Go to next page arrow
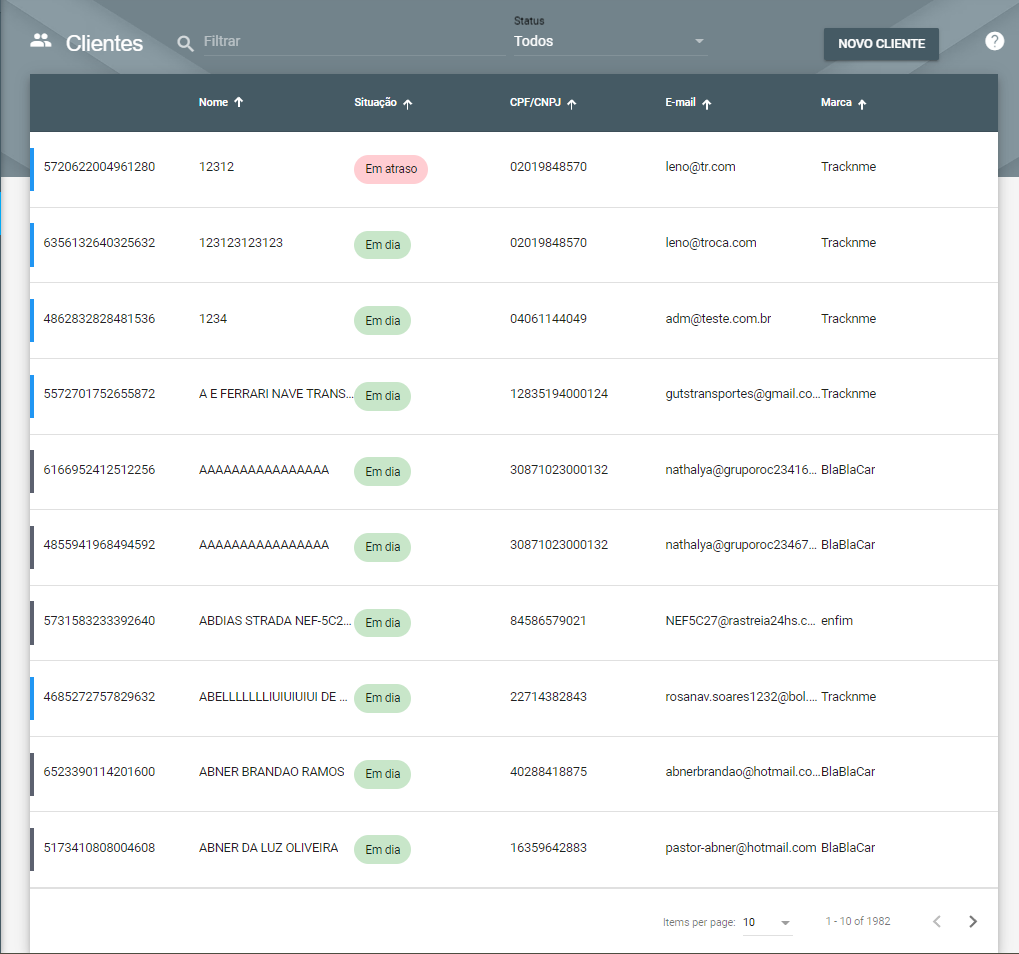Viewport: 1019px width, 954px height. (x=973, y=922)
